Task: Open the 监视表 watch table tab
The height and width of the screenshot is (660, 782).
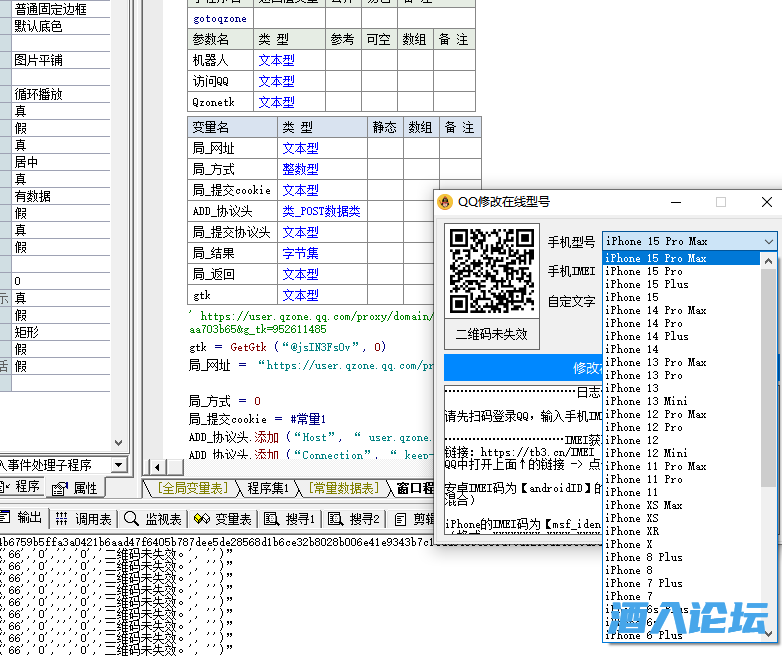Action: pyautogui.click(x=153, y=519)
